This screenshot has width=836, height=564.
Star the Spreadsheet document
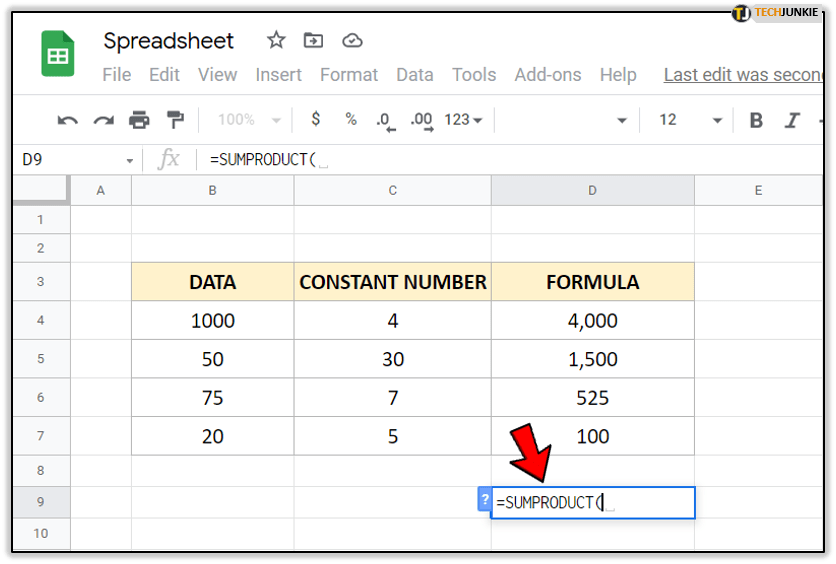coord(276,40)
